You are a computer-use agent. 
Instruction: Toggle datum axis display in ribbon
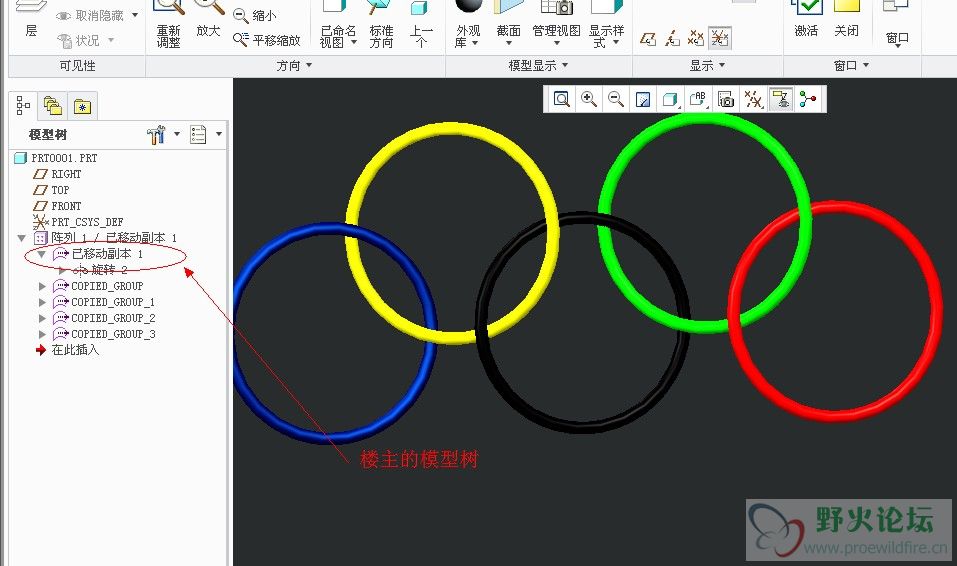pos(672,39)
